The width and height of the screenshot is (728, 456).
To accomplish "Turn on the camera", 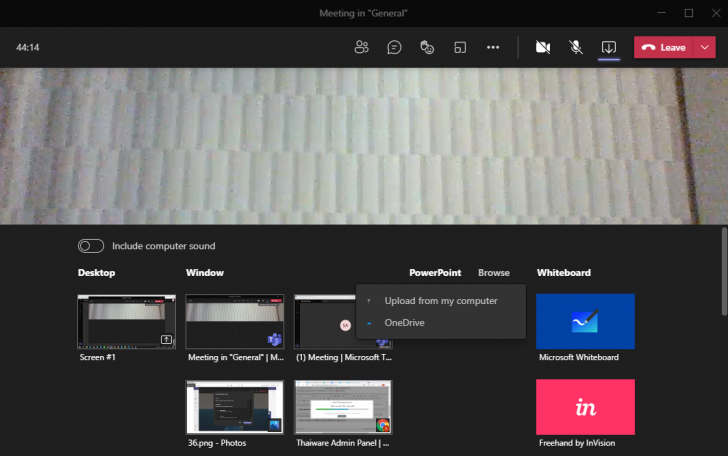I will click(x=543, y=47).
